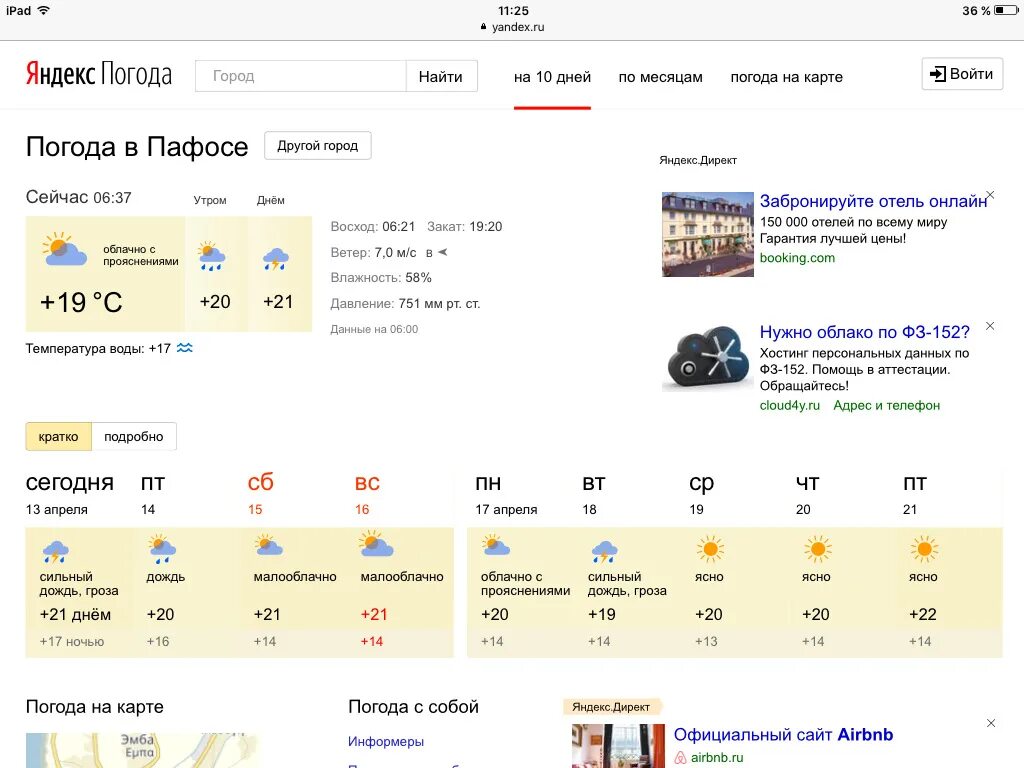
Task: Open Нужно облако по ФЗ-152 link
Action: 865,332
